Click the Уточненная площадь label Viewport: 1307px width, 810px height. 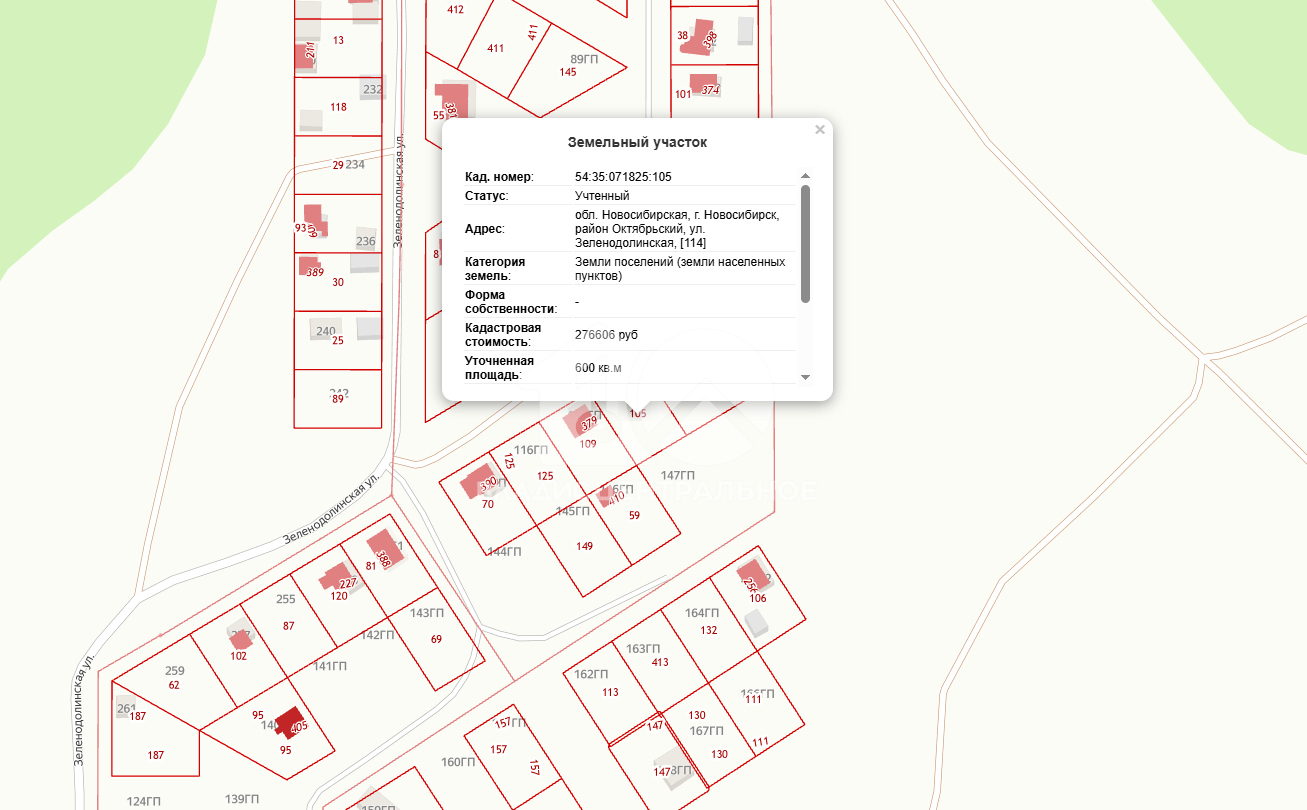click(x=500, y=367)
